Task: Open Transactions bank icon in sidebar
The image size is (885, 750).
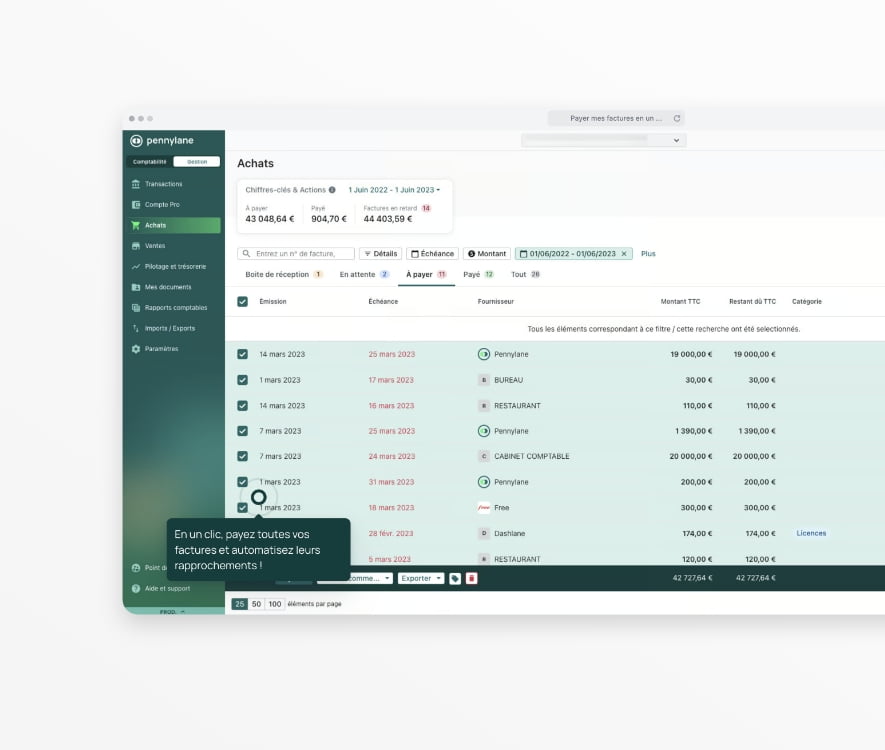Action: coord(135,184)
